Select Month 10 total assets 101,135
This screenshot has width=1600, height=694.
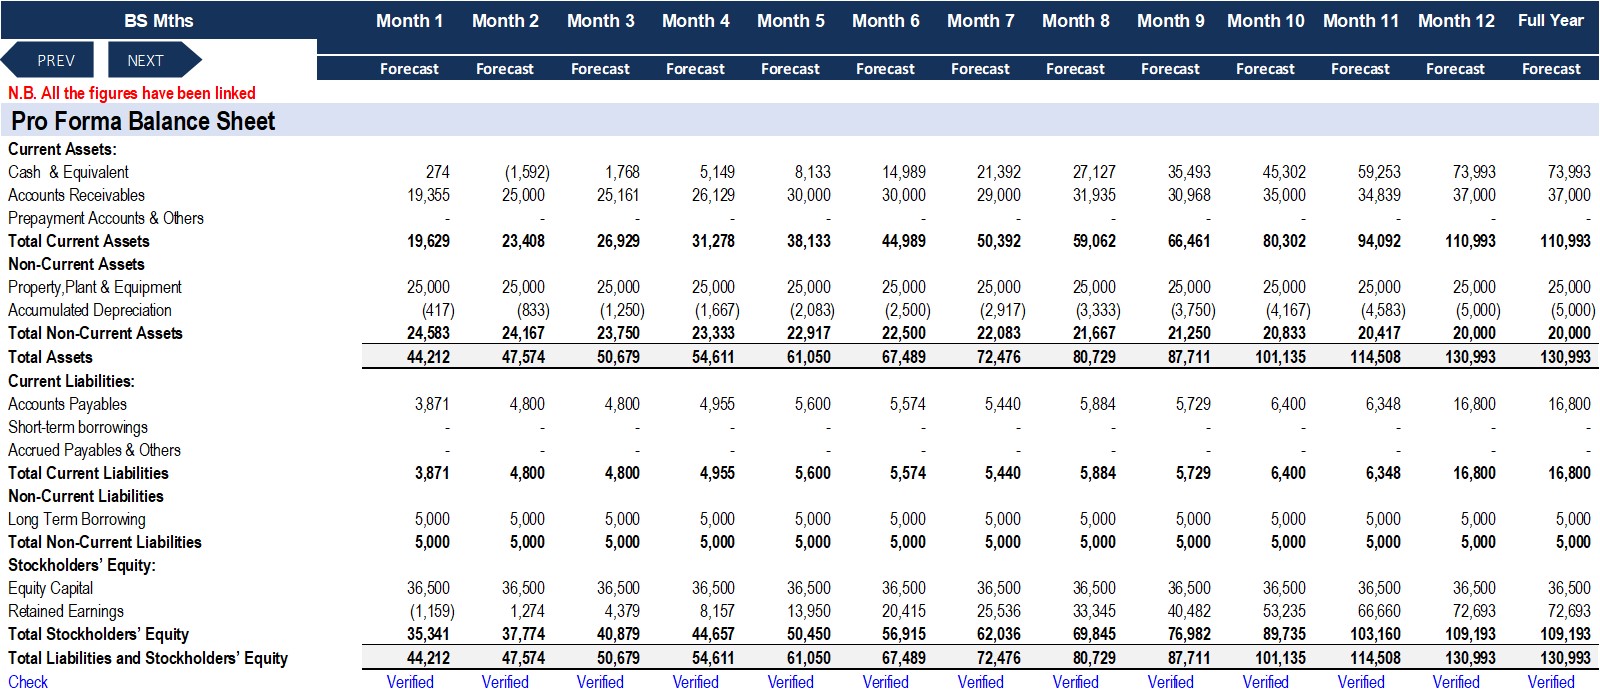pyautogui.click(x=1280, y=357)
